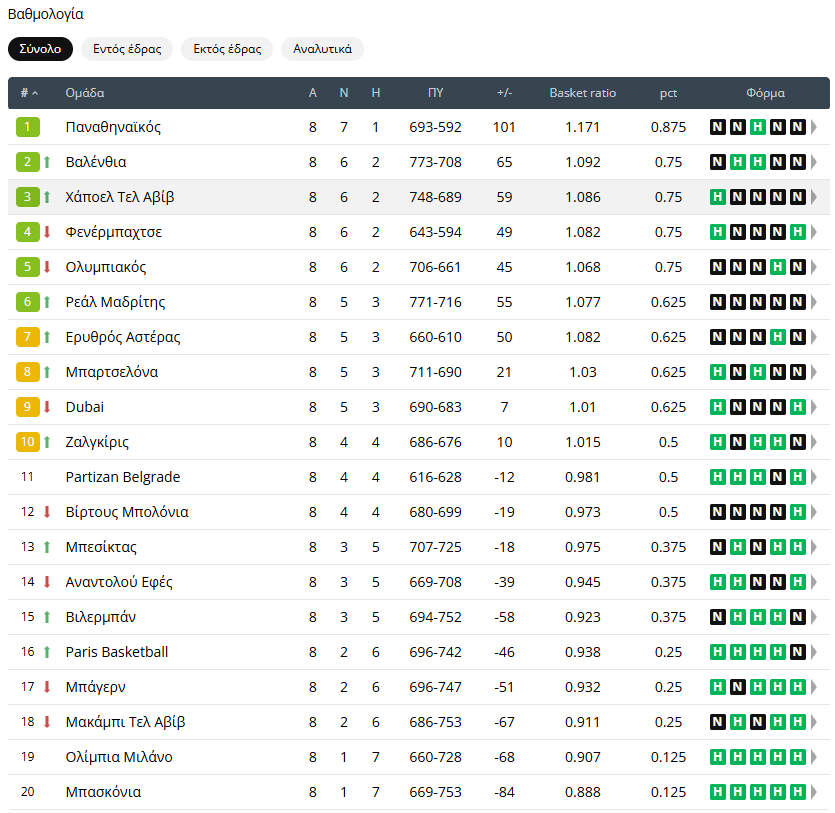This screenshot has width=835, height=813.
Task: Expand the form arrow for Παναθηναϊκός
Action: [814, 127]
